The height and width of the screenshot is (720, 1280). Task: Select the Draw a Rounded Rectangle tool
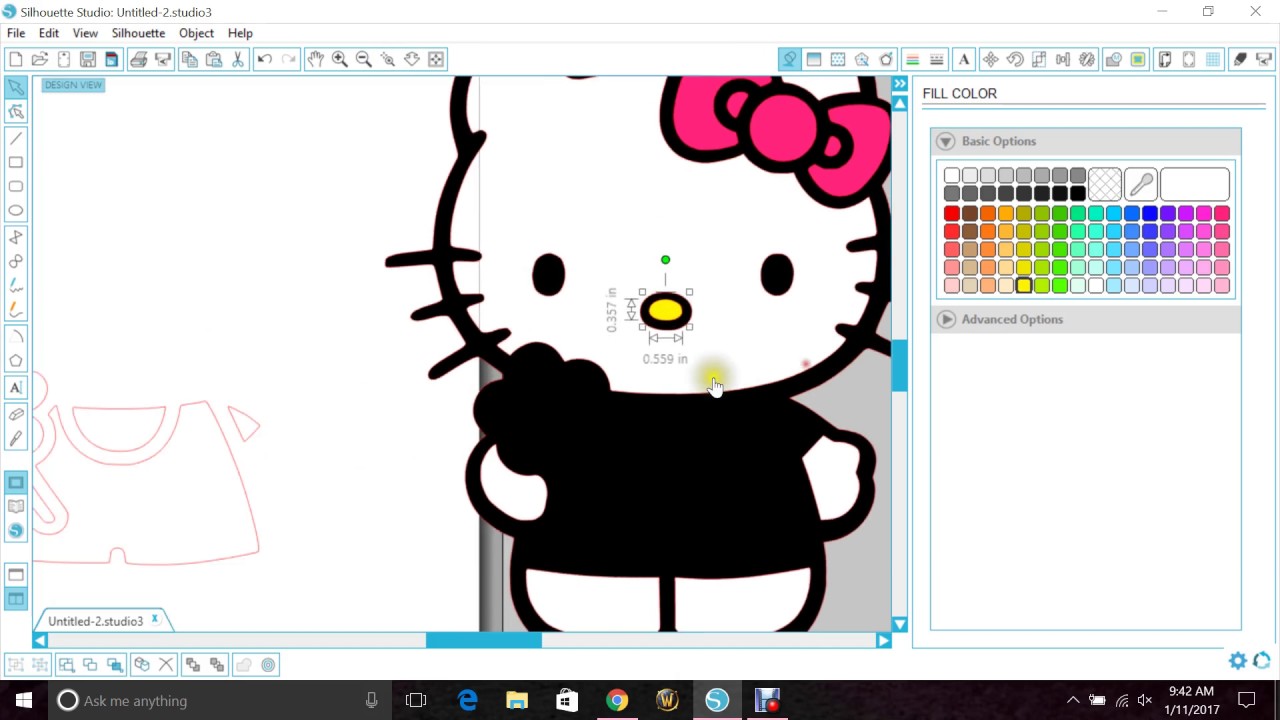[x=16, y=186]
